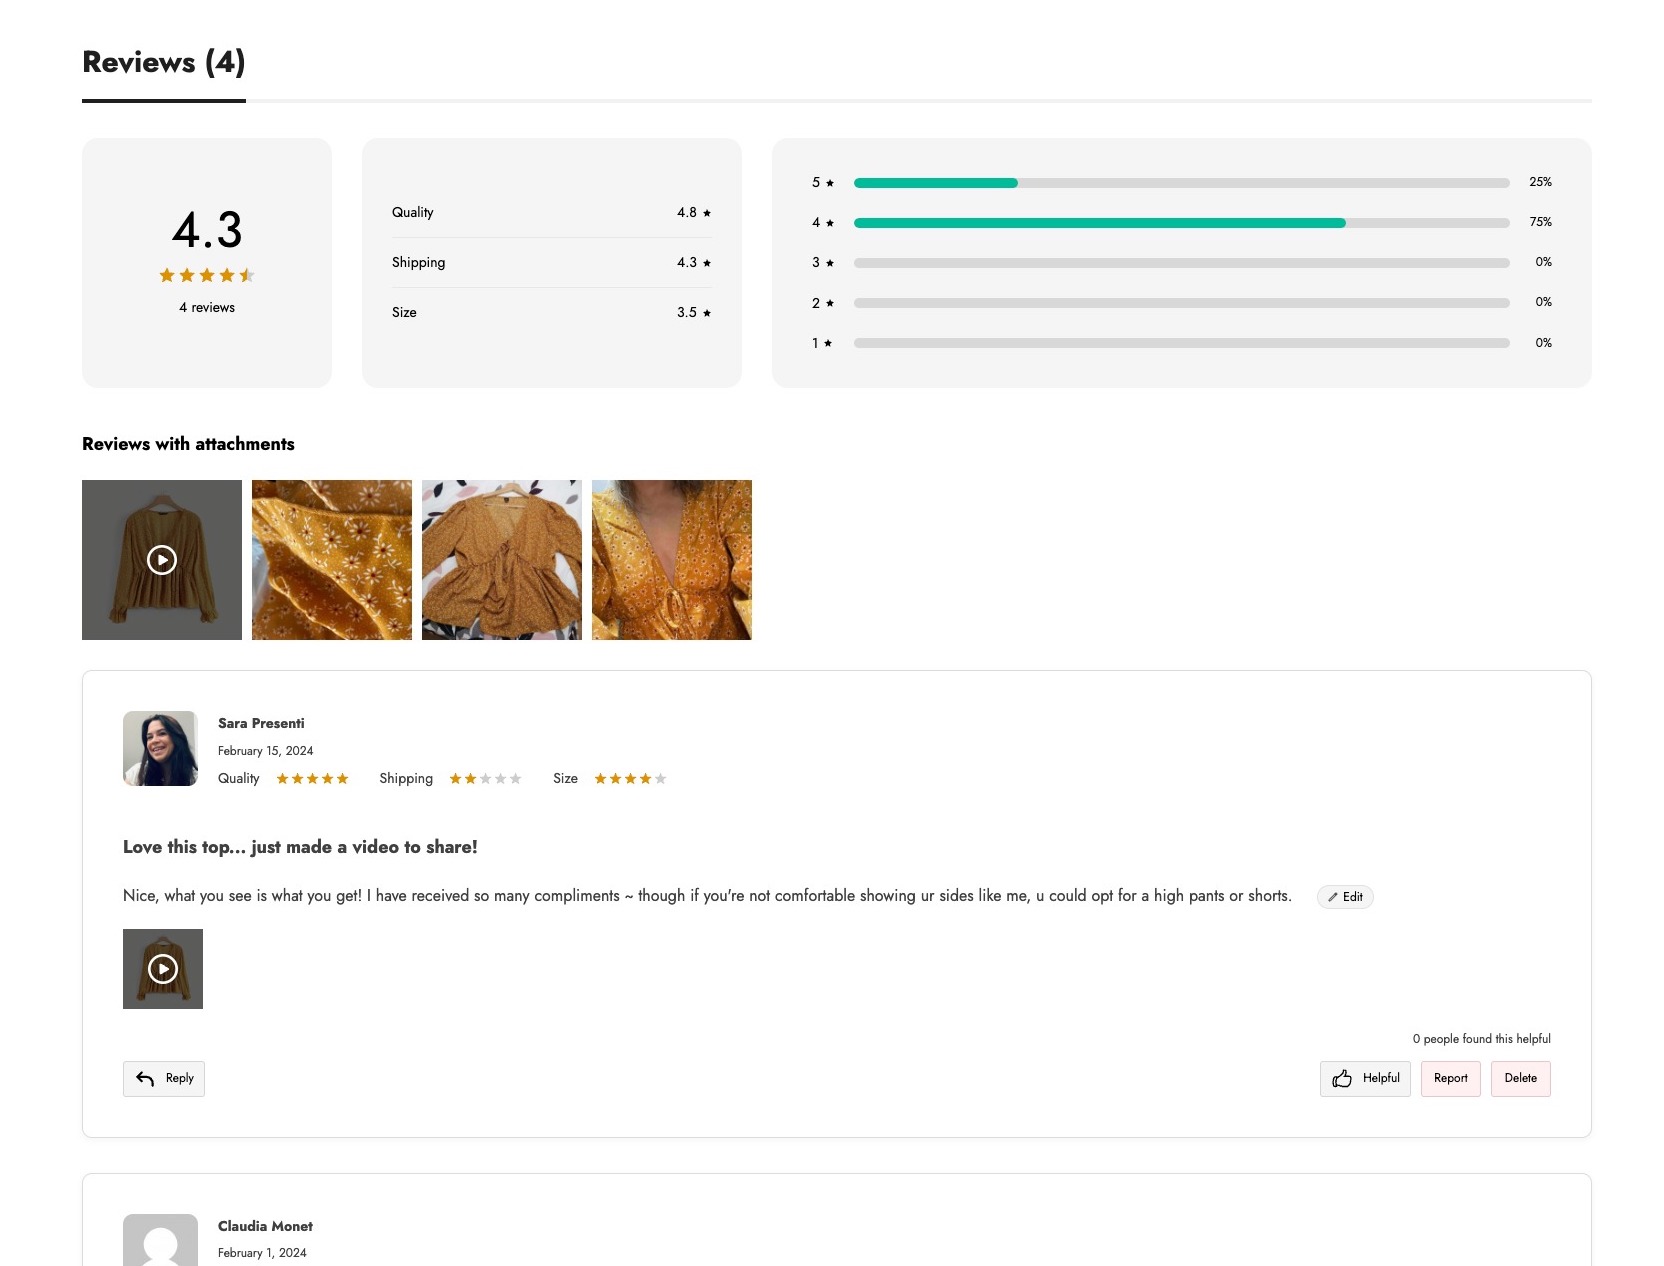Image resolution: width=1664 pixels, height=1266 pixels.
Task: Delete Sara Presenti's review
Action: coord(1520,1078)
